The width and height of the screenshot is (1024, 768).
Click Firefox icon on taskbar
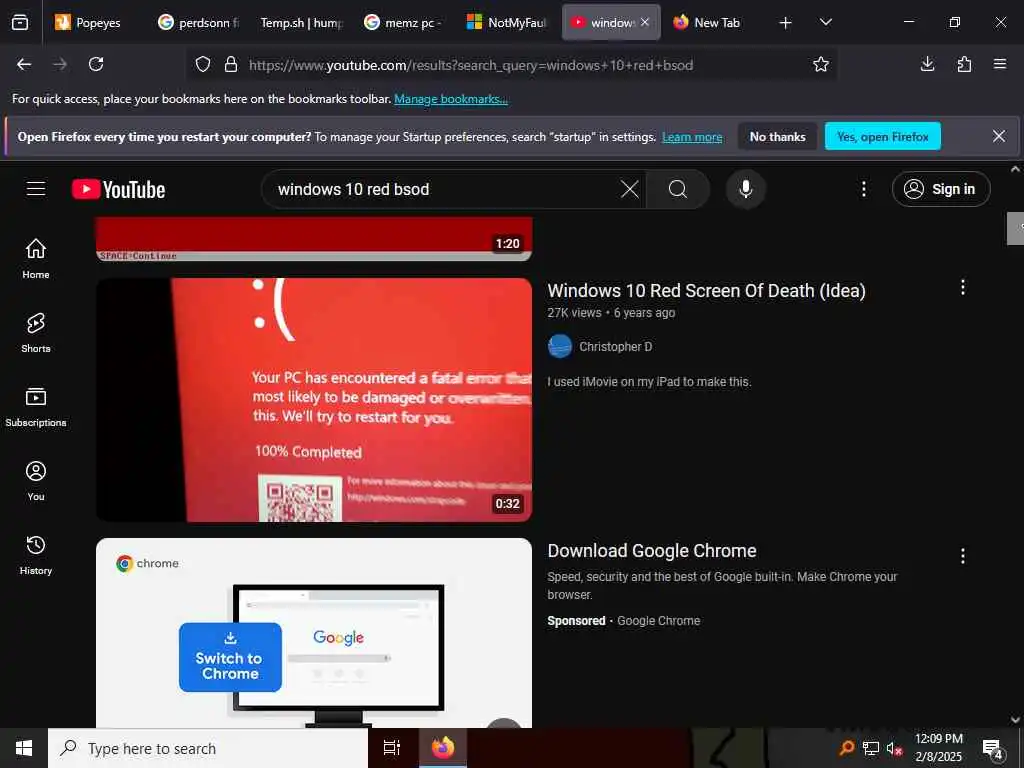[x=442, y=748]
